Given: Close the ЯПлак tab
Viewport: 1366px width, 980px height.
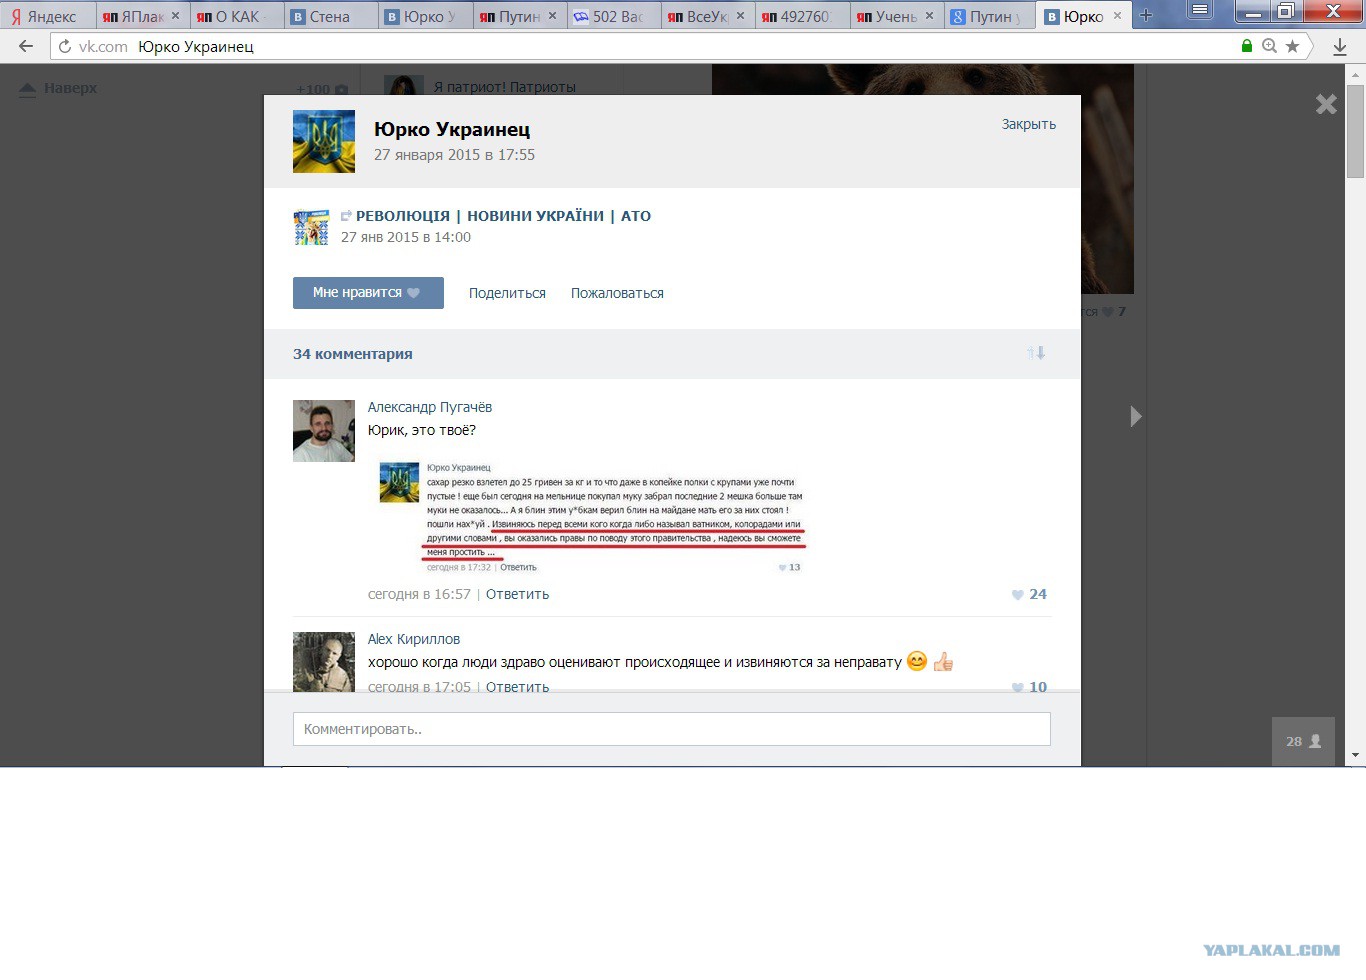Looking at the screenshot, I should pos(176,16).
